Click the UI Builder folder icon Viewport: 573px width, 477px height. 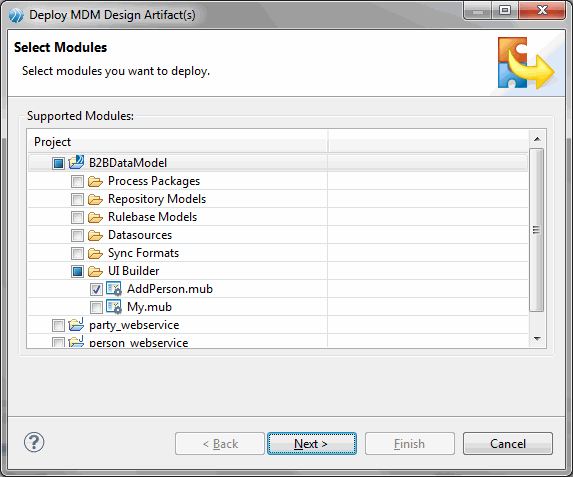click(95, 271)
